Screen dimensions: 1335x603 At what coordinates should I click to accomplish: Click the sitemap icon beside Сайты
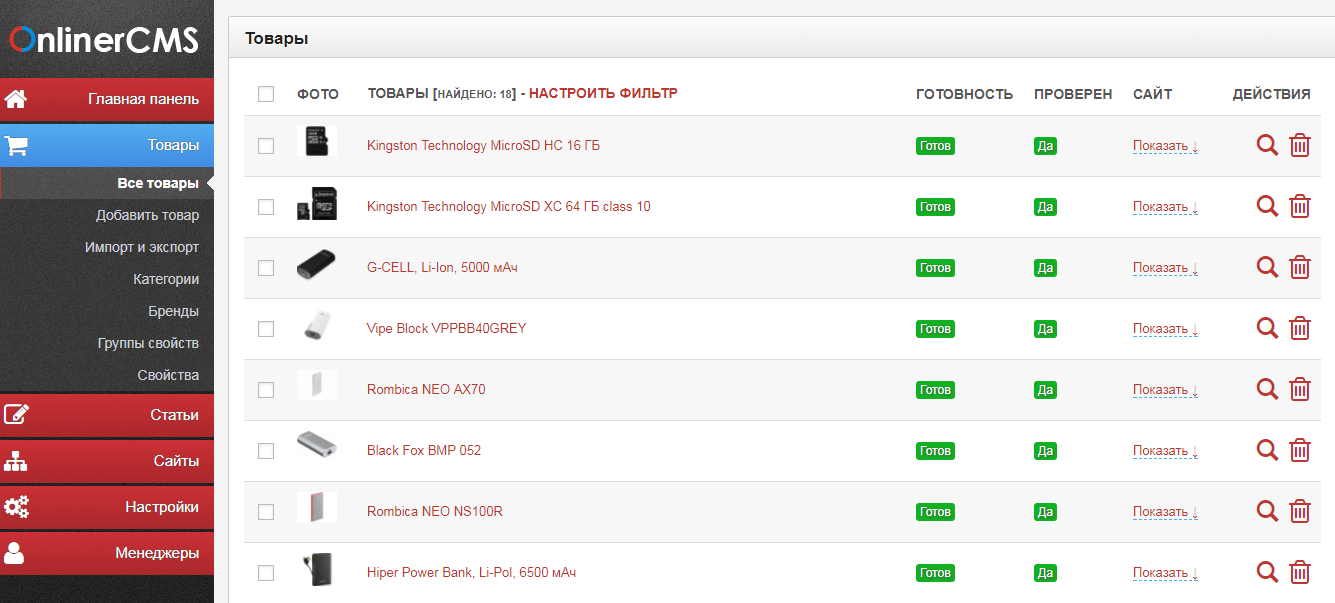[x=16, y=461]
